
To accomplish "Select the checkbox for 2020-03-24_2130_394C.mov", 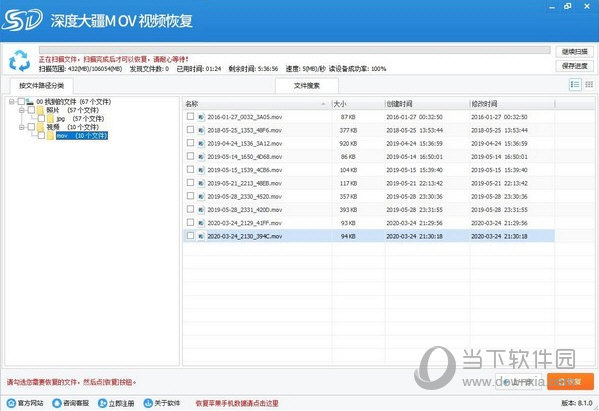I will pyautogui.click(x=190, y=235).
